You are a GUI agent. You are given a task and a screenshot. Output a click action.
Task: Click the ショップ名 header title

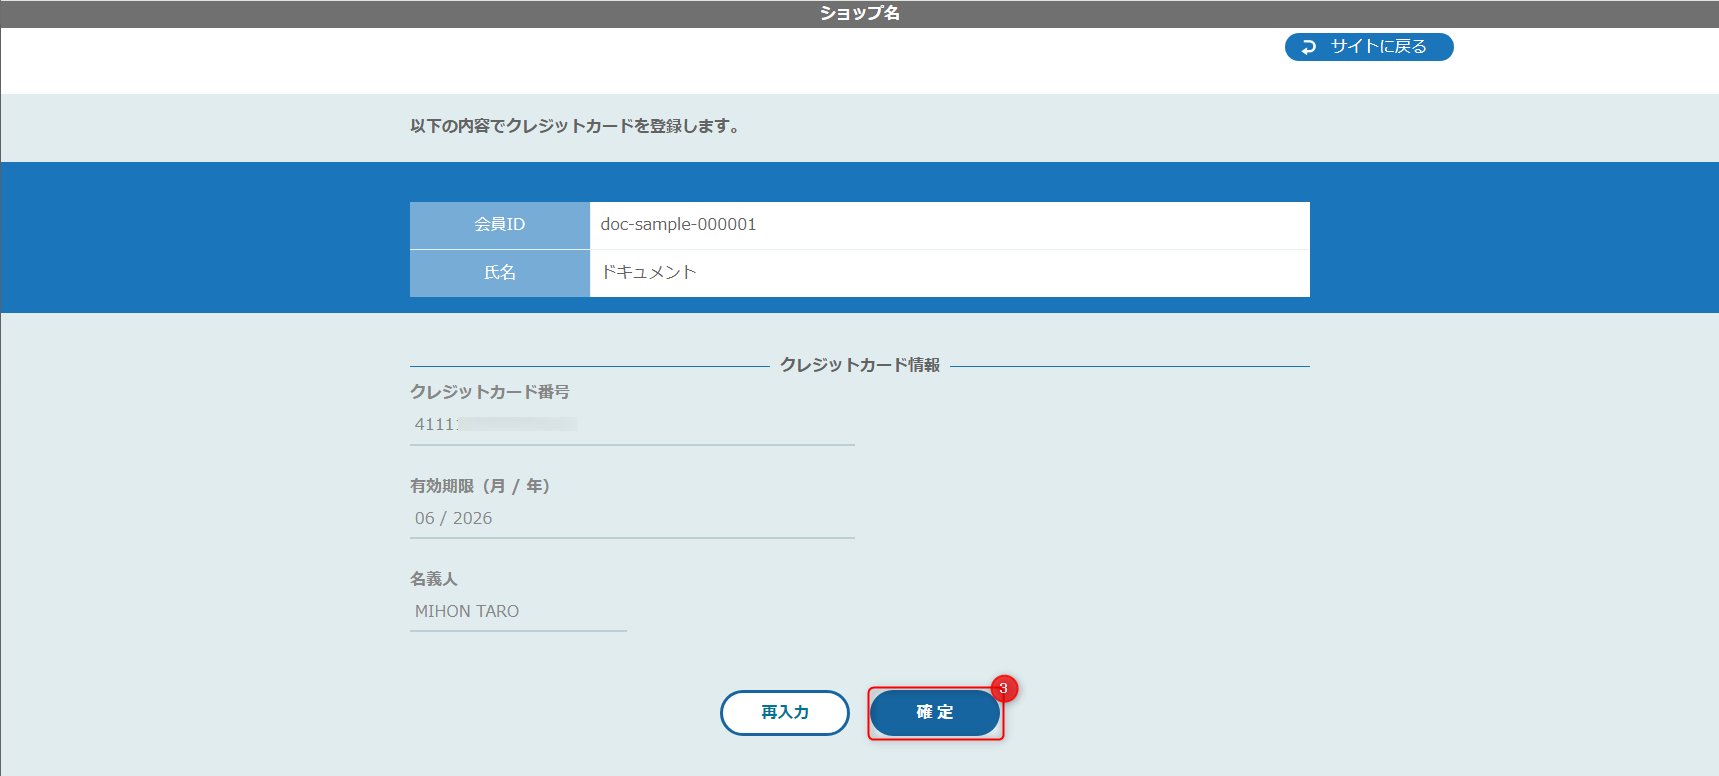859,13
